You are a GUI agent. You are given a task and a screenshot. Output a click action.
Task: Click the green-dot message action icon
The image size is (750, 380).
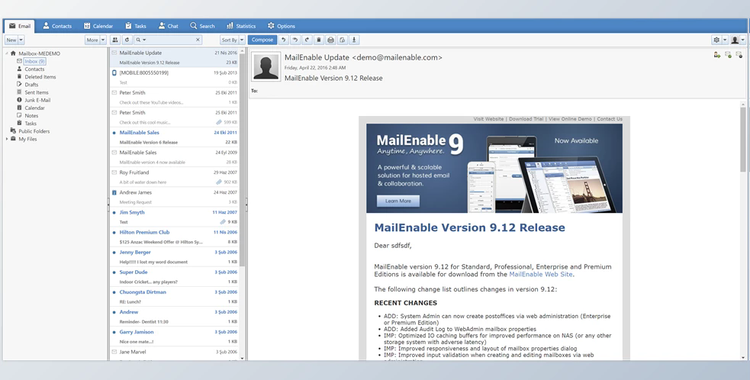click(x=728, y=55)
